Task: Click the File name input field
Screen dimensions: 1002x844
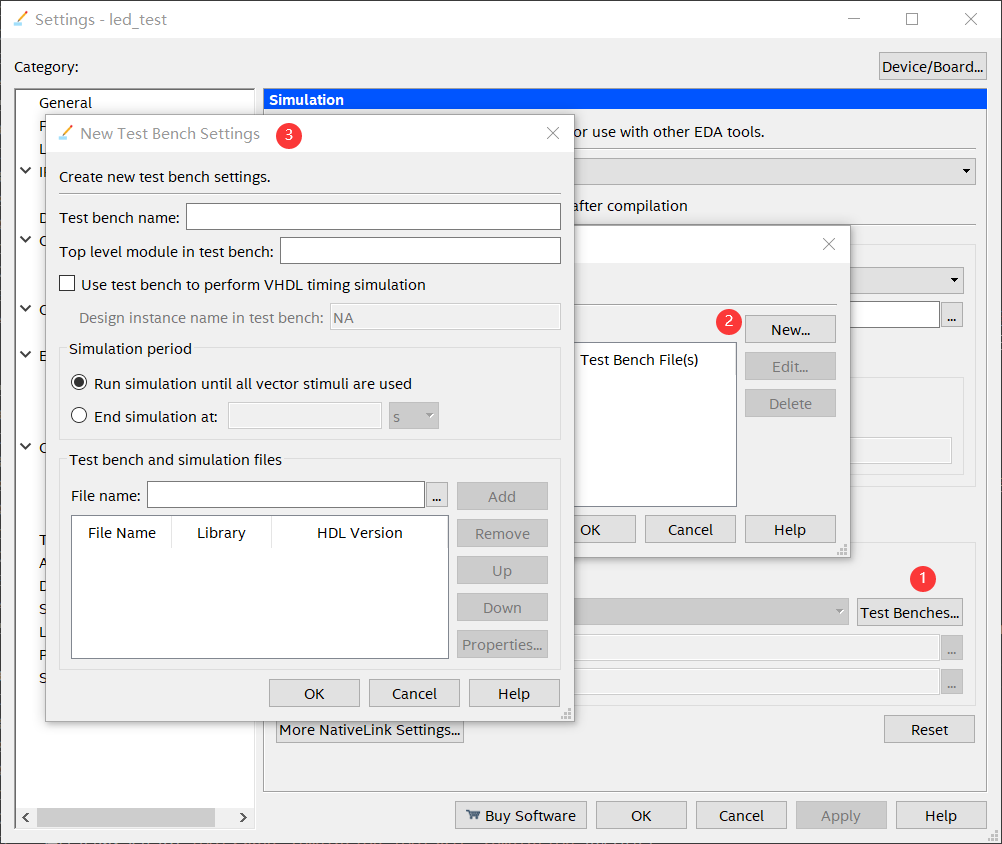Action: click(x=286, y=495)
